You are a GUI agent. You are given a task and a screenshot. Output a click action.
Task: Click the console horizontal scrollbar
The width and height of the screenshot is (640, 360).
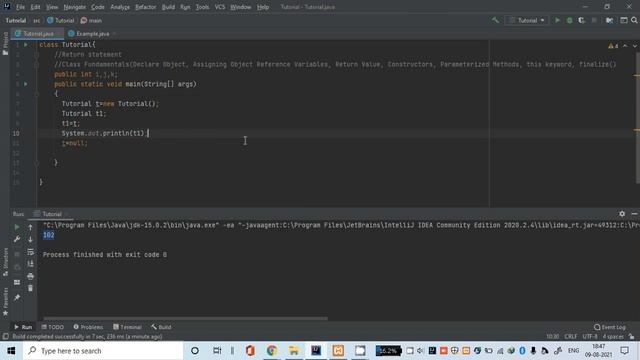click(185, 318)
